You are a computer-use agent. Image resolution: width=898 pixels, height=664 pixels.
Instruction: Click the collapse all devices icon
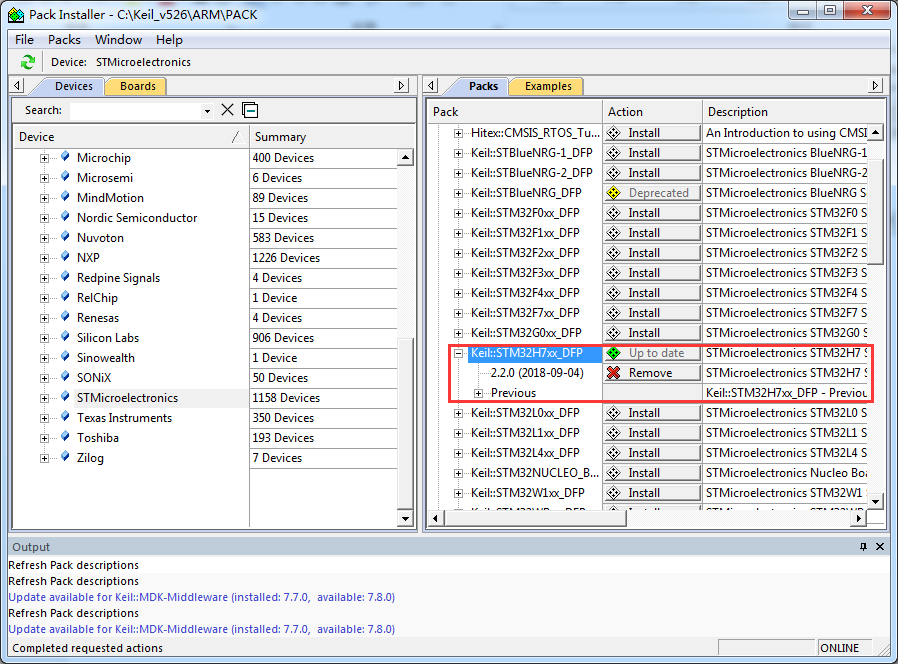tap(250, 110)
